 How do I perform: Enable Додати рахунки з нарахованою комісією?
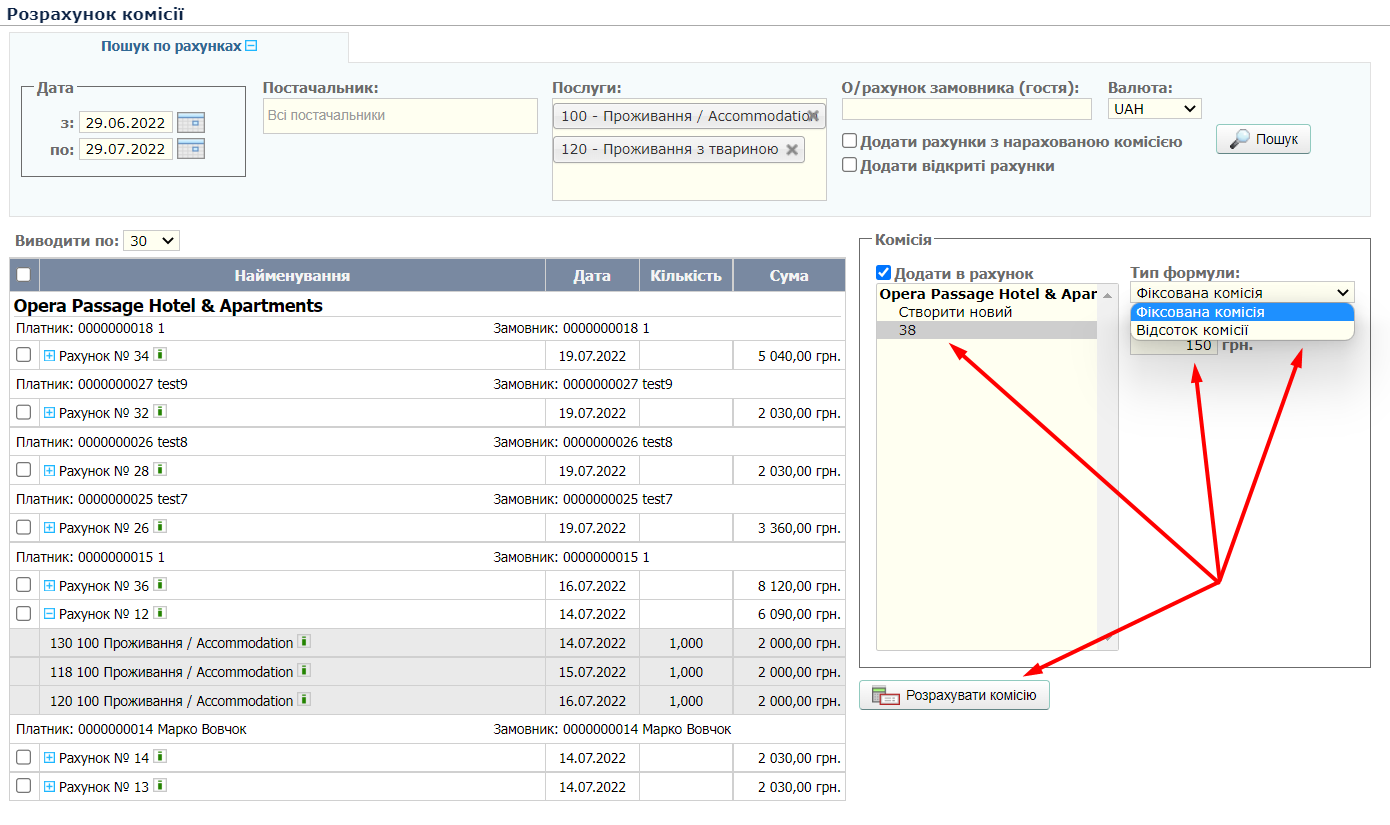click(849, 142)
